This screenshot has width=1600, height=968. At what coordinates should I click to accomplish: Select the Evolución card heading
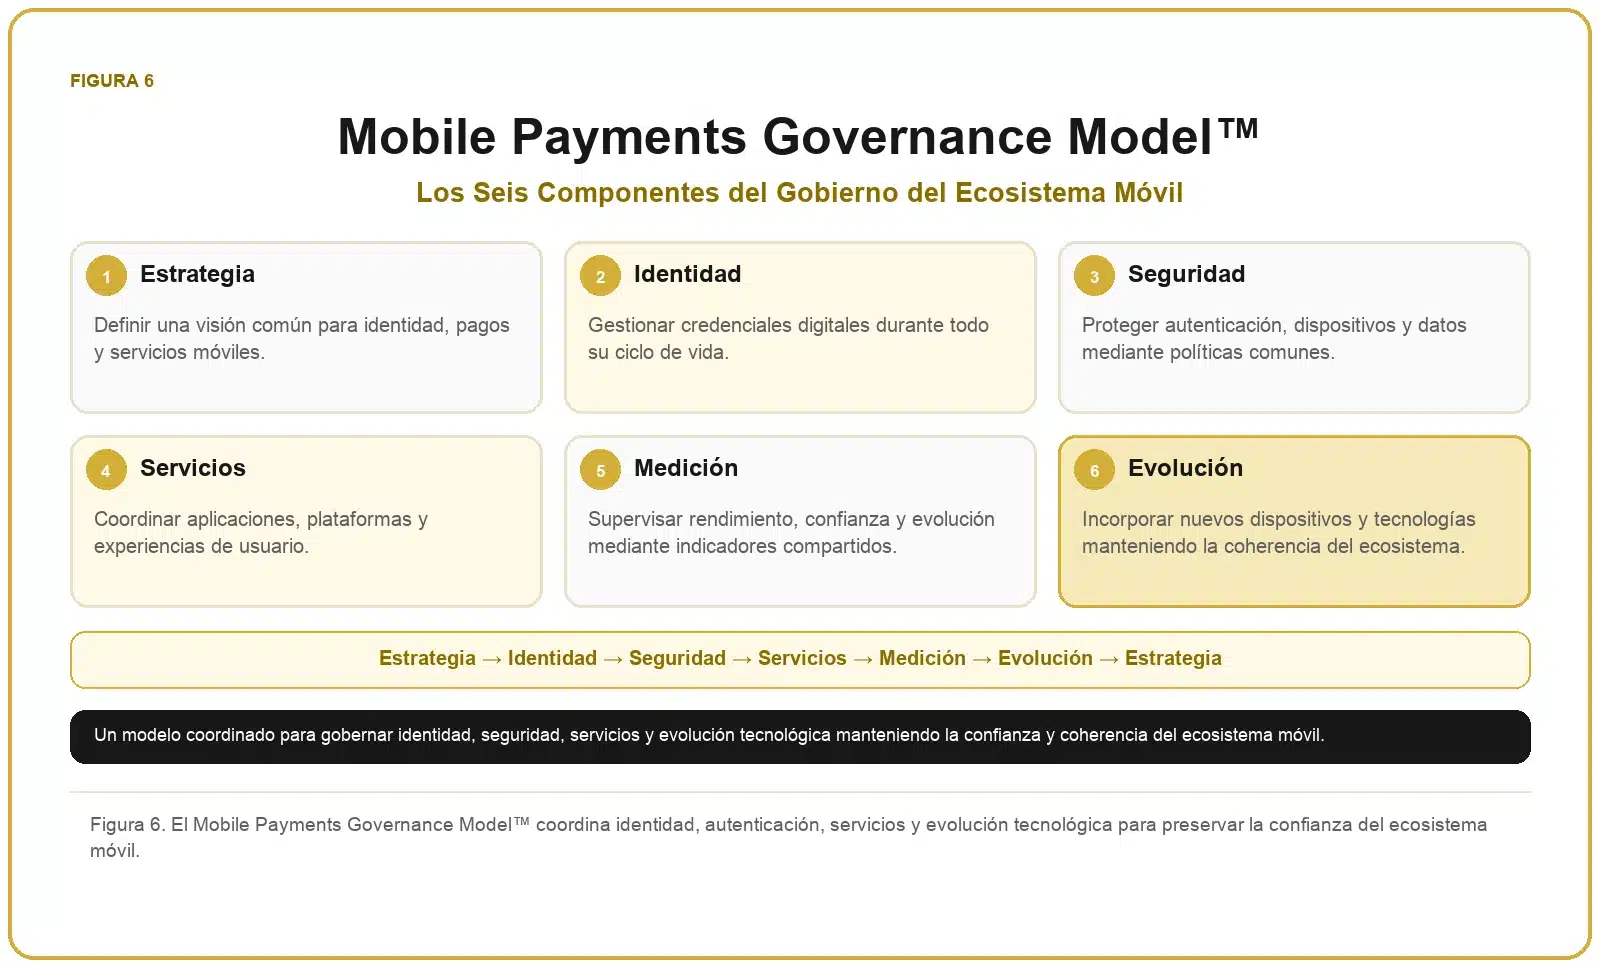[1185, 468]
